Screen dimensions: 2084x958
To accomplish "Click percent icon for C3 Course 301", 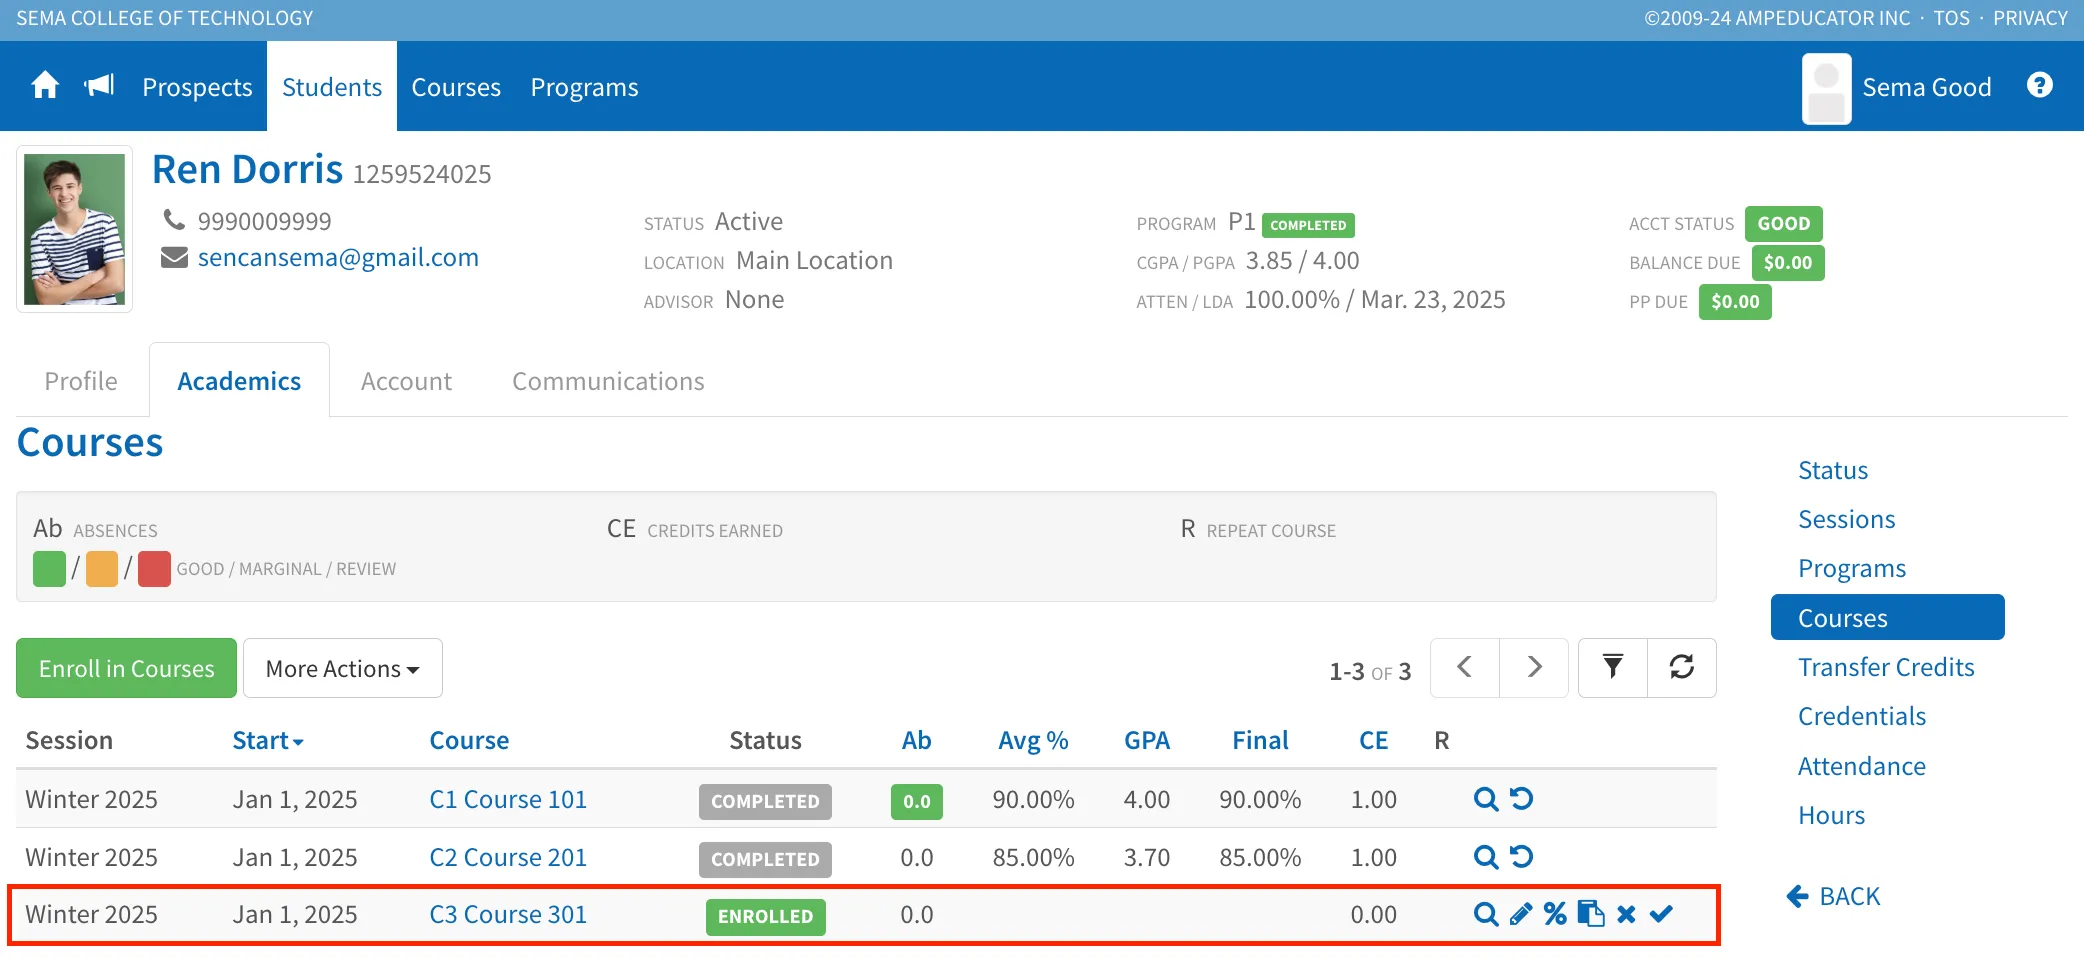I will click(1555, 914).
